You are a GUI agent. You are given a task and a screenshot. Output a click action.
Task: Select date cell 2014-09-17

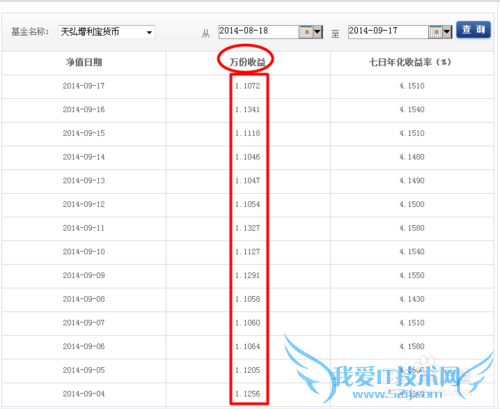pos(84,86)
